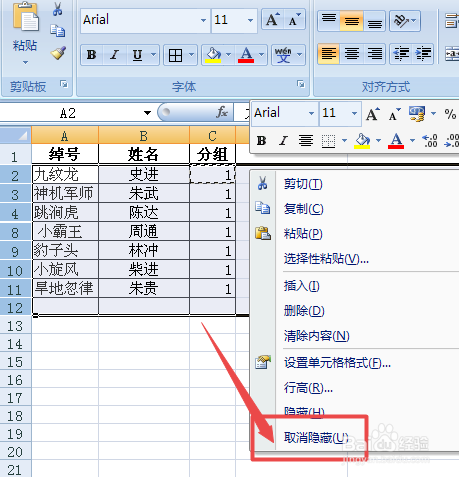
Task: Increase decimal places in mini toolbar
Action: click(x=429, y=141)
